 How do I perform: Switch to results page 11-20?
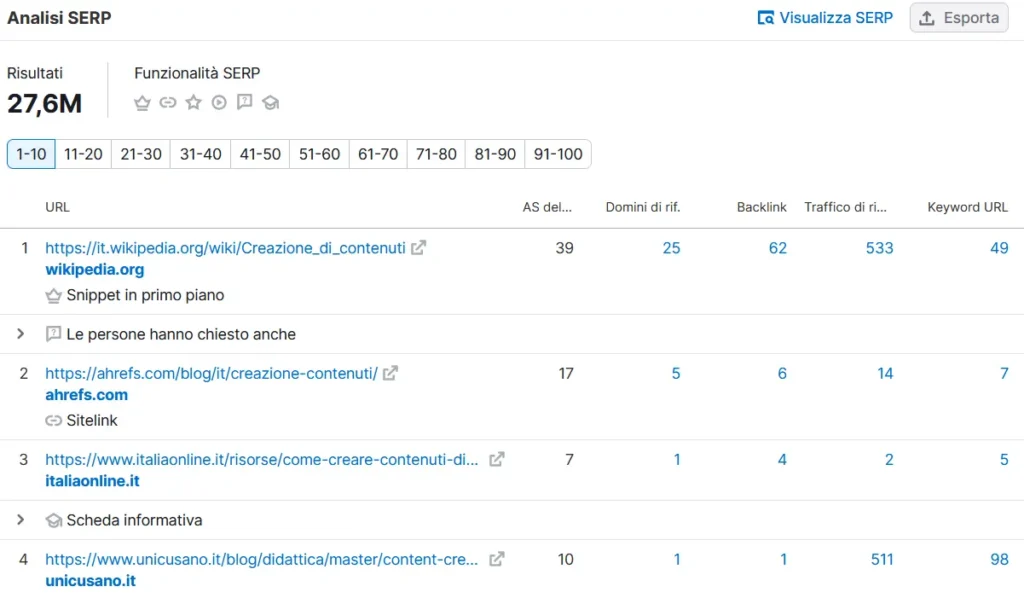coord(83,154)
